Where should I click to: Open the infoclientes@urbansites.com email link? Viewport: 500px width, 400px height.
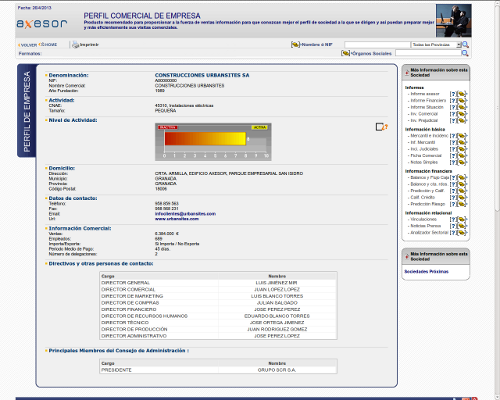185,214
